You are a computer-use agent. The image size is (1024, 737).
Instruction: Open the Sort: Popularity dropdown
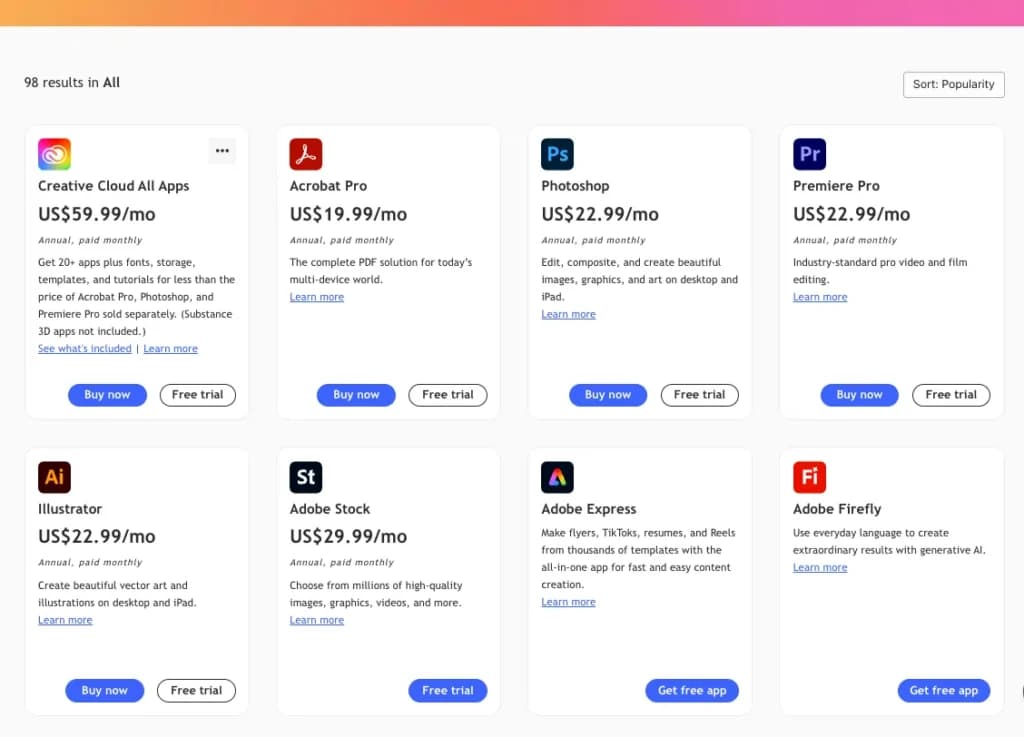(953, 84)
